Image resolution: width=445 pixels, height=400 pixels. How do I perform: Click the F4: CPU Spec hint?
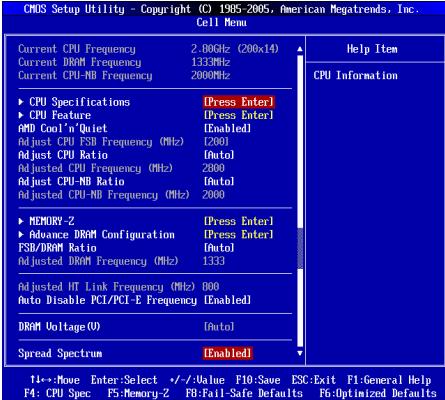(x=57, y=393)
